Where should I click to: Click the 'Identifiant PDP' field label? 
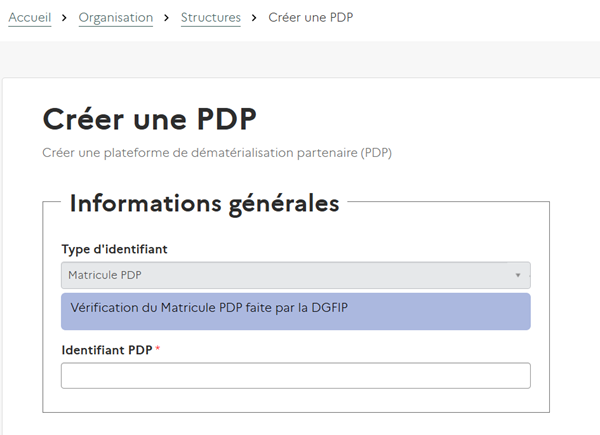107,350
